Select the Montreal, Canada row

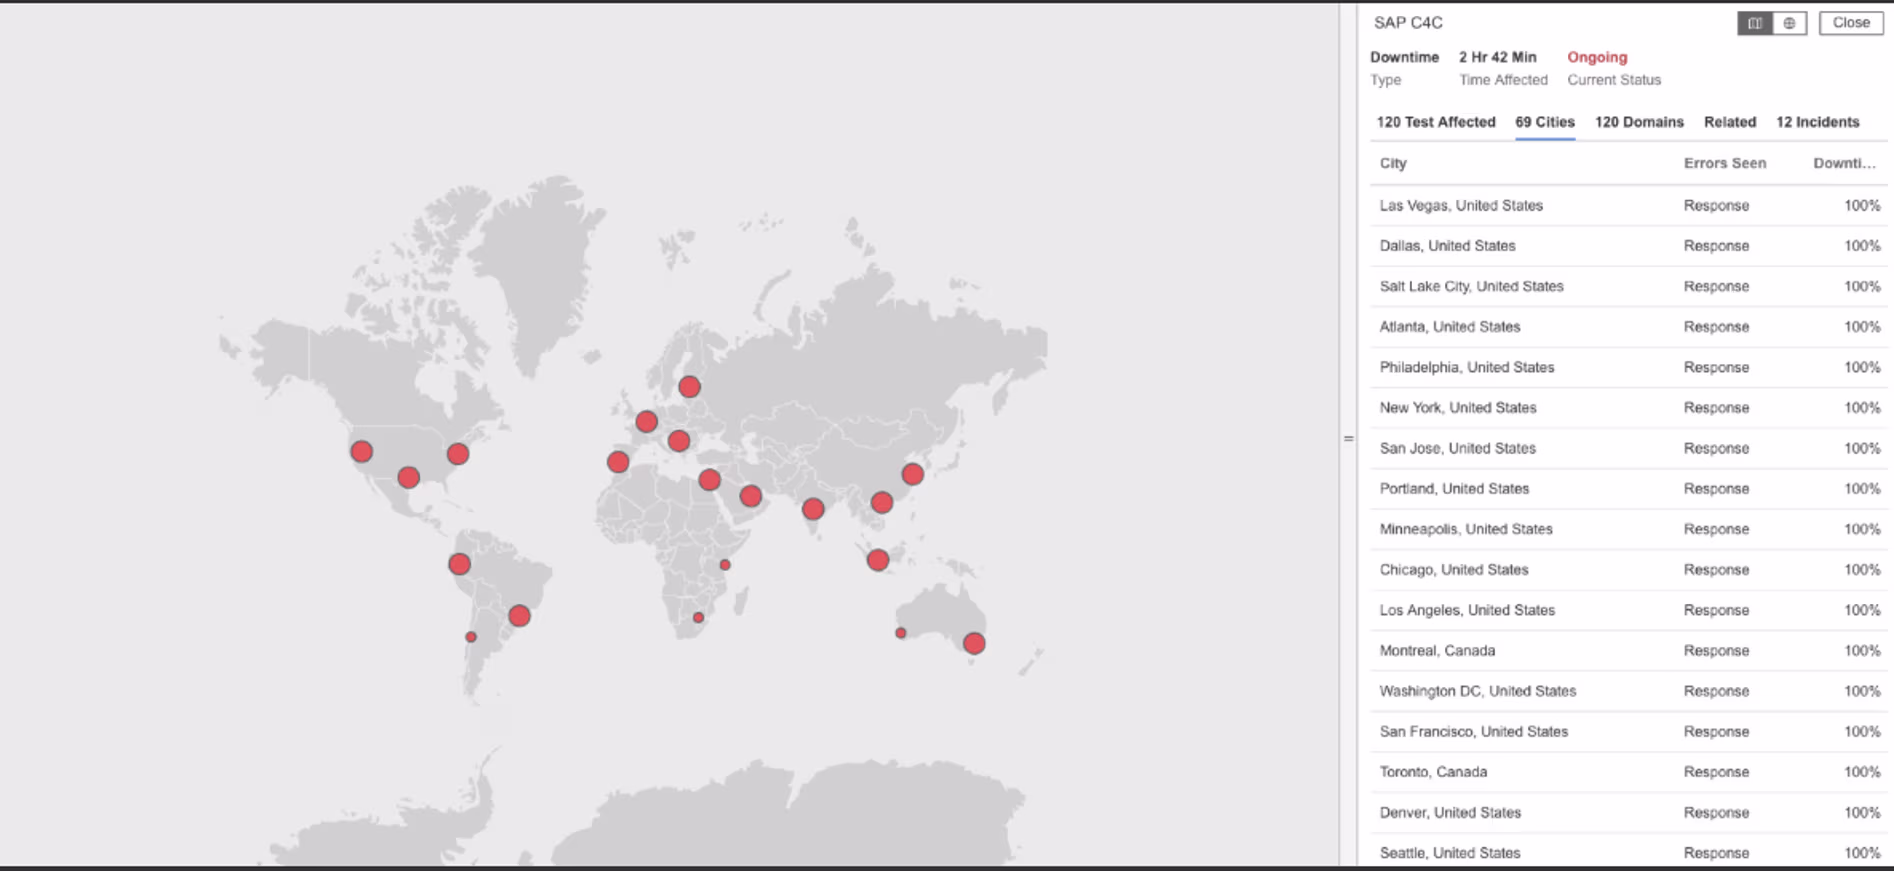(1628, 651)
